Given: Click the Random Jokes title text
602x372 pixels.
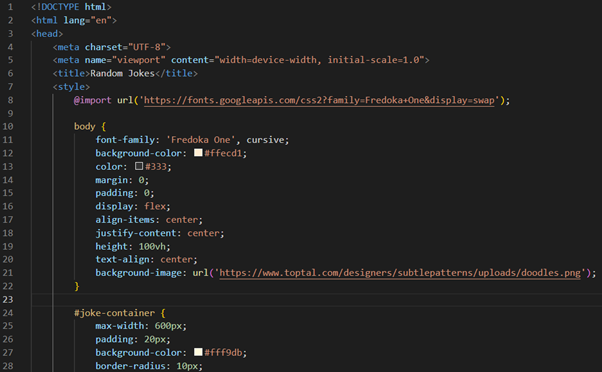Looking at the screenshot, I should pos(122,73).
